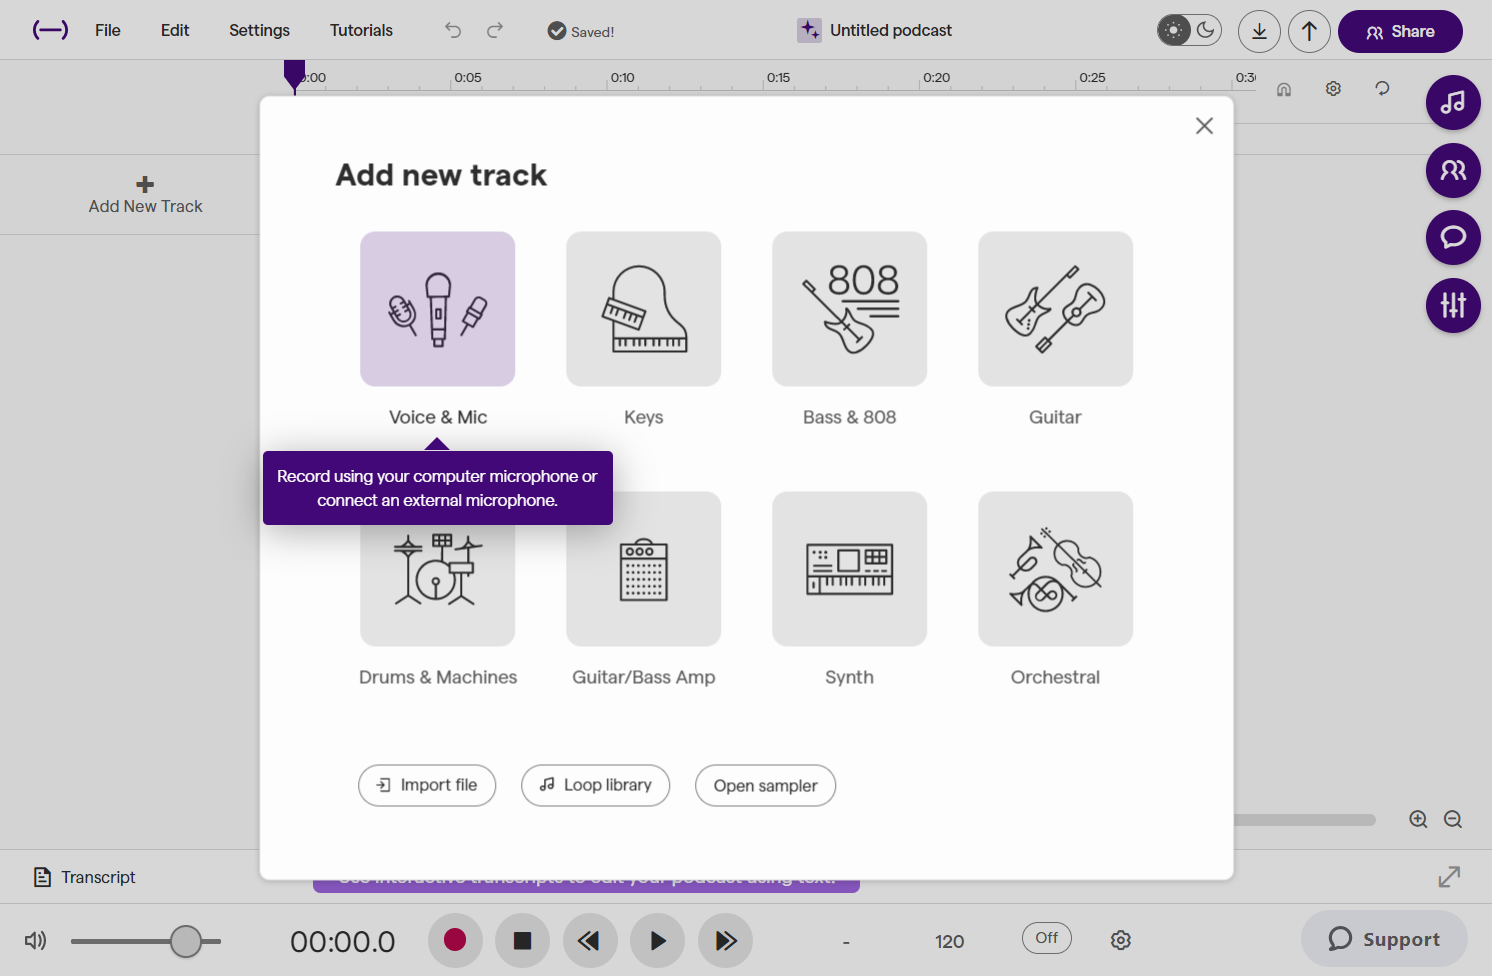Image resolution: width=1492 pixels, height=976 pixels.
Task: Open the mixer sliders panel
Action: click(x=1453, y=305)
